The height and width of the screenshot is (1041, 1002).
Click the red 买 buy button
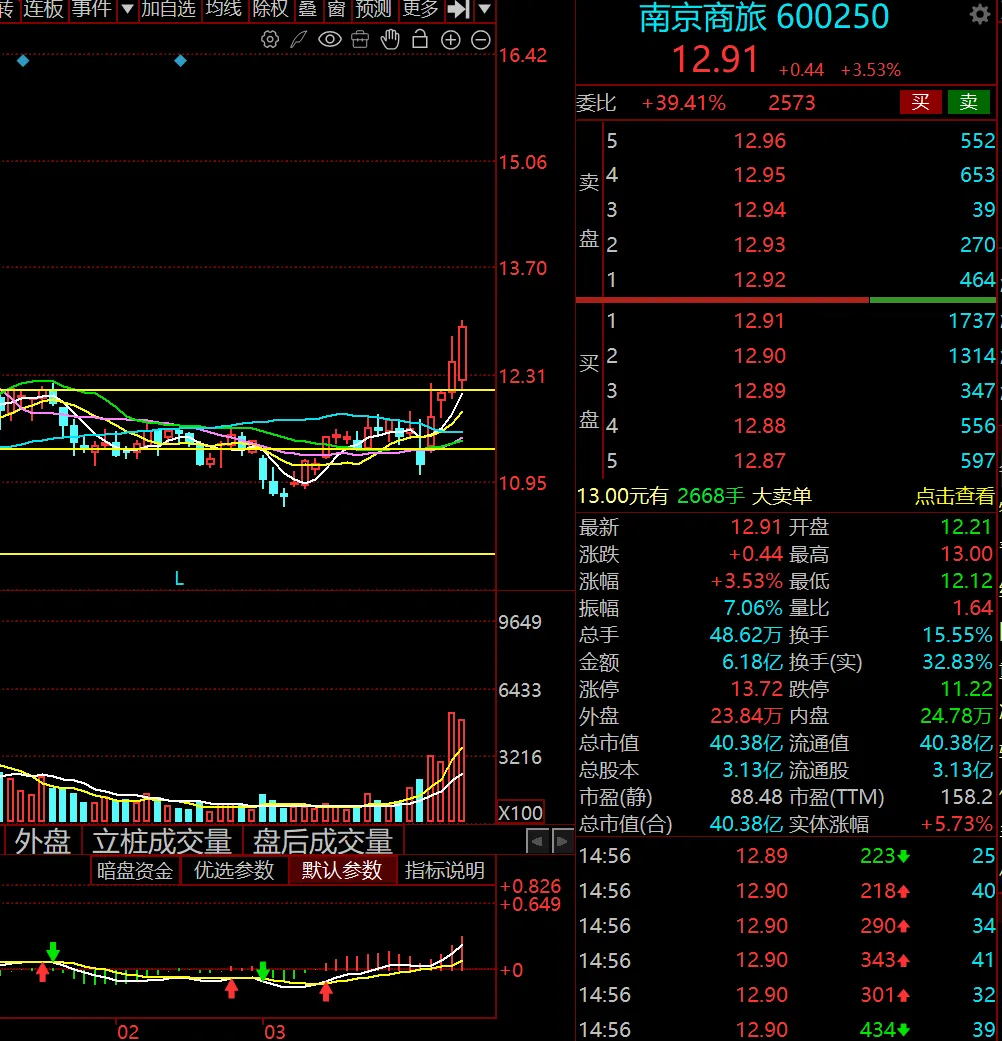[x=920, y=102]
